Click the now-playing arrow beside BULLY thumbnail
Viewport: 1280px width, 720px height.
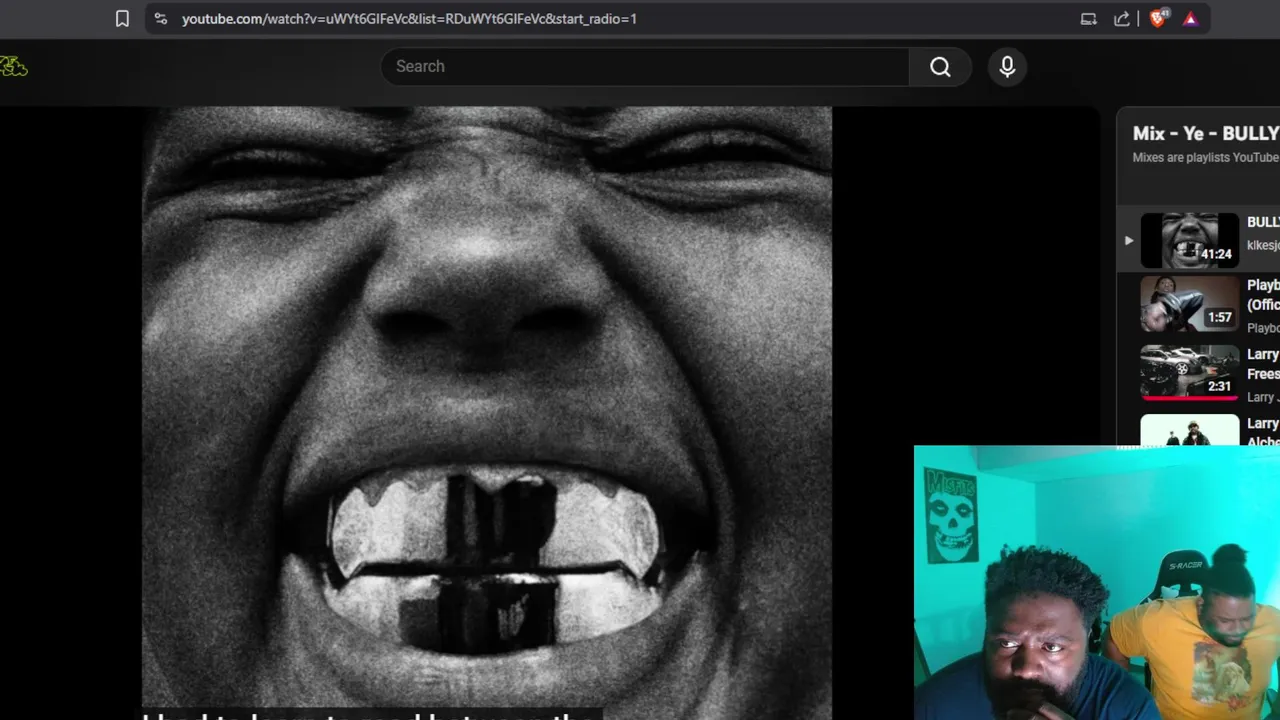click(x=1128, y=240)
